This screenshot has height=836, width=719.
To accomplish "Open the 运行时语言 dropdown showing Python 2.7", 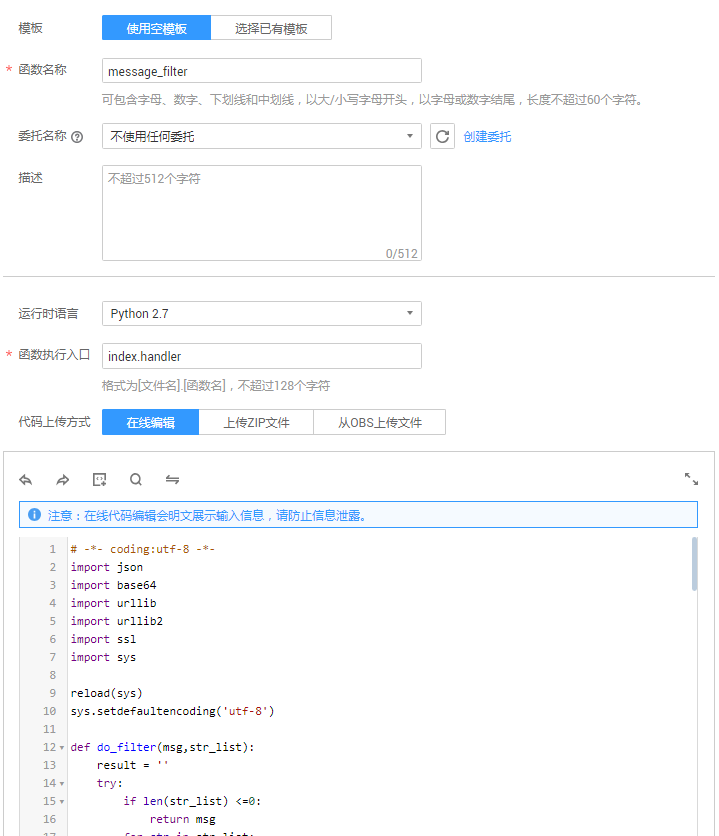I will [x=262, y=314].
